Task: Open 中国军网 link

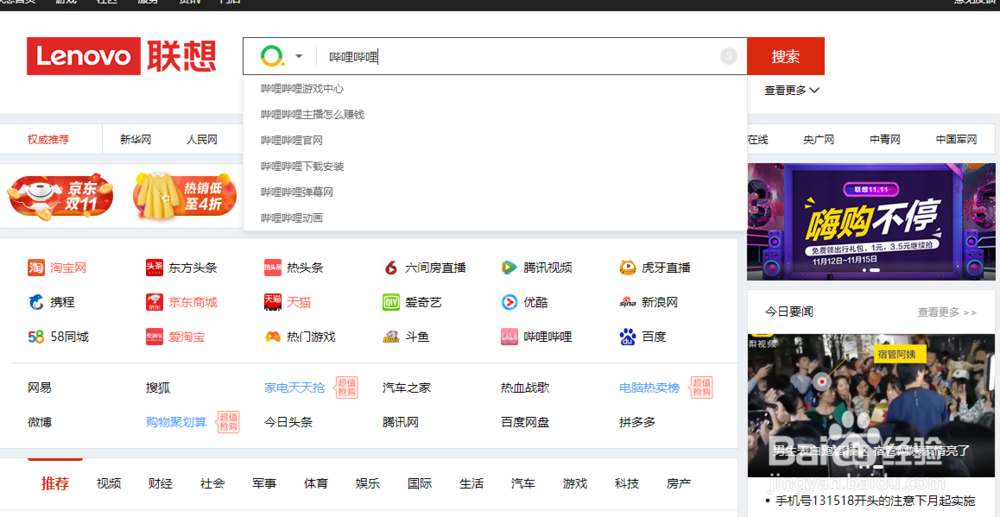Action: (x=956, y=140)
